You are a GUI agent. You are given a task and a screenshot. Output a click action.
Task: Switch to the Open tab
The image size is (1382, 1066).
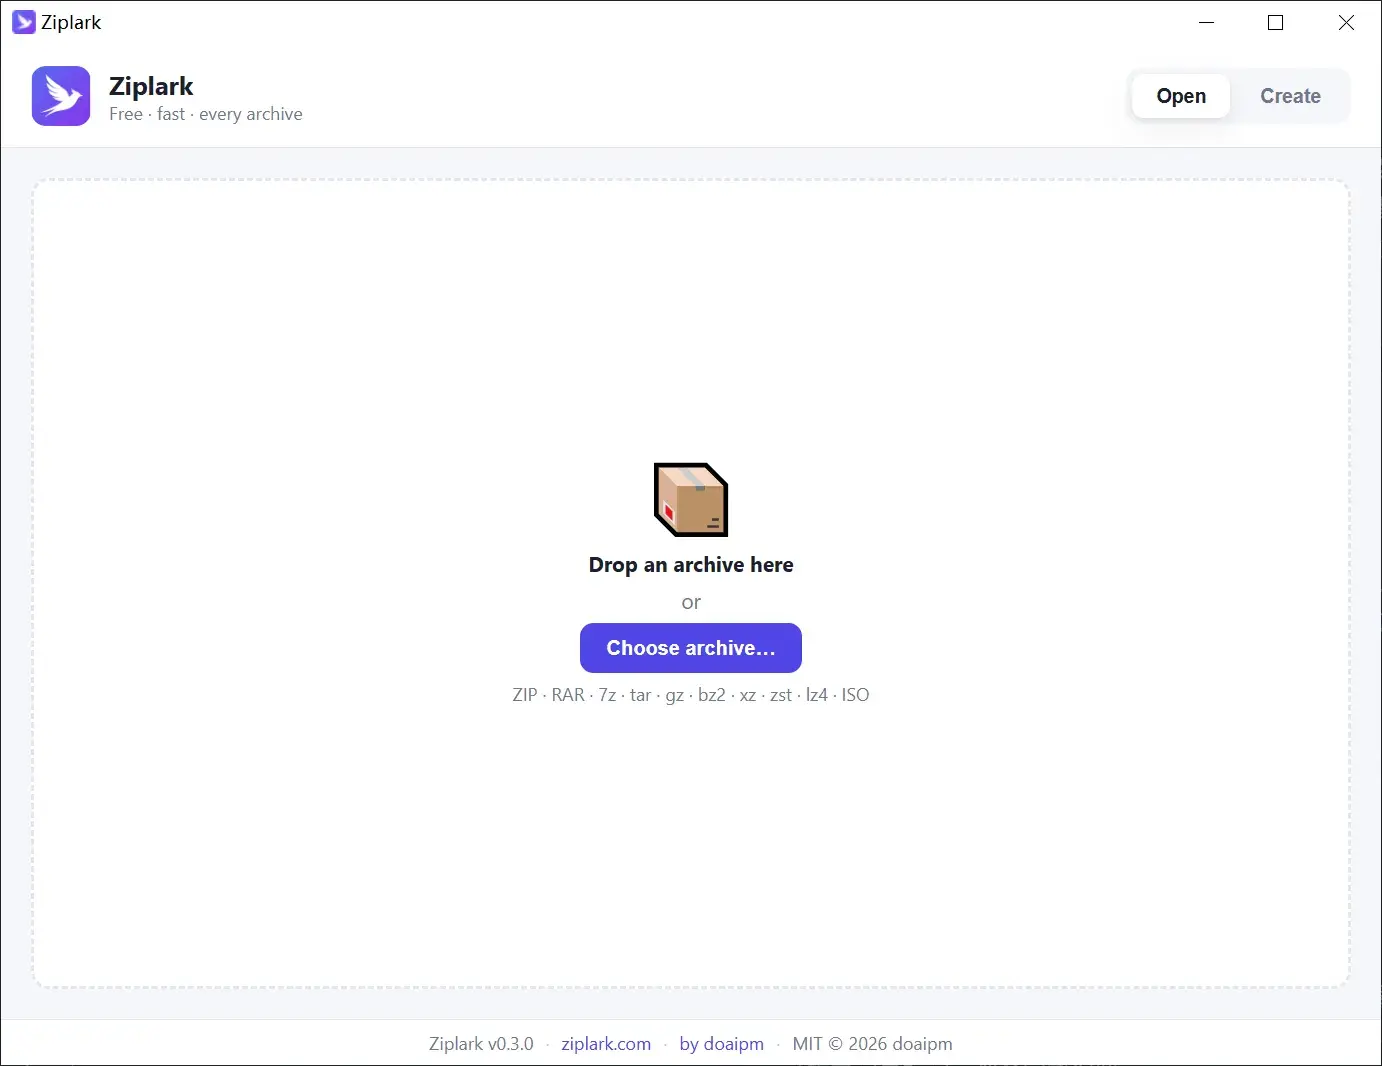(x=1181, y=96)
